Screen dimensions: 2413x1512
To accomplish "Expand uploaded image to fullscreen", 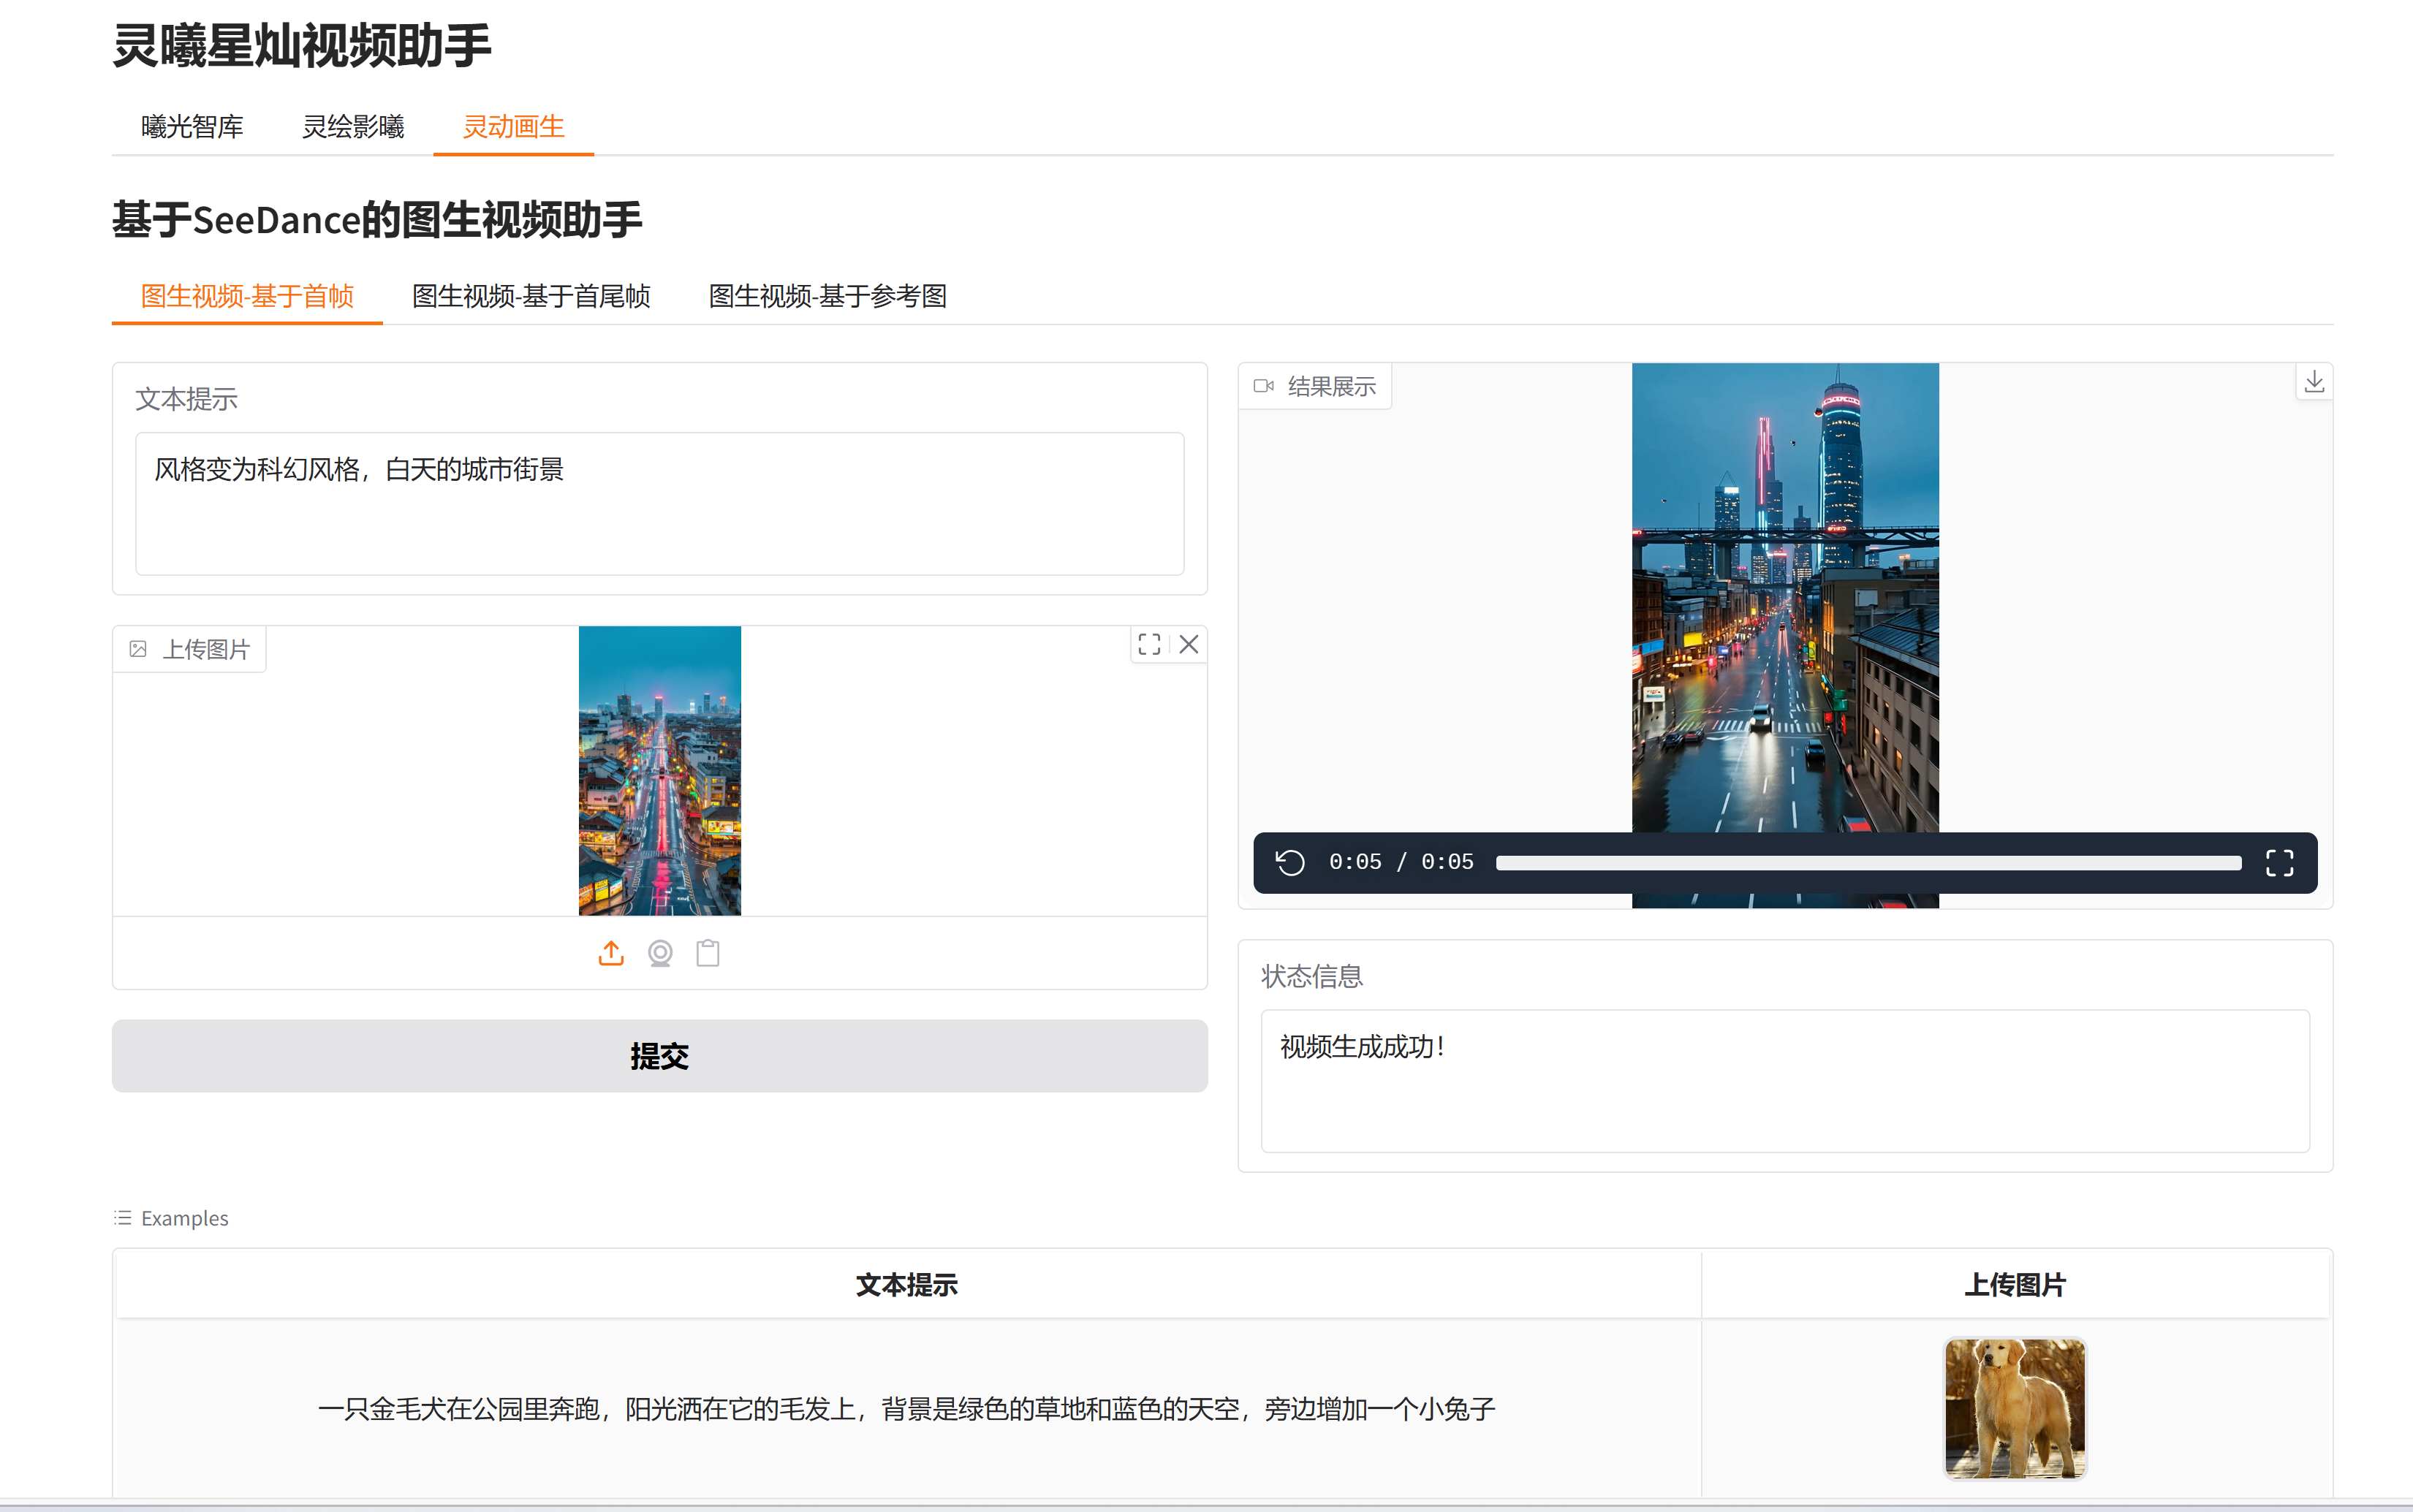I will (1149, 645).
